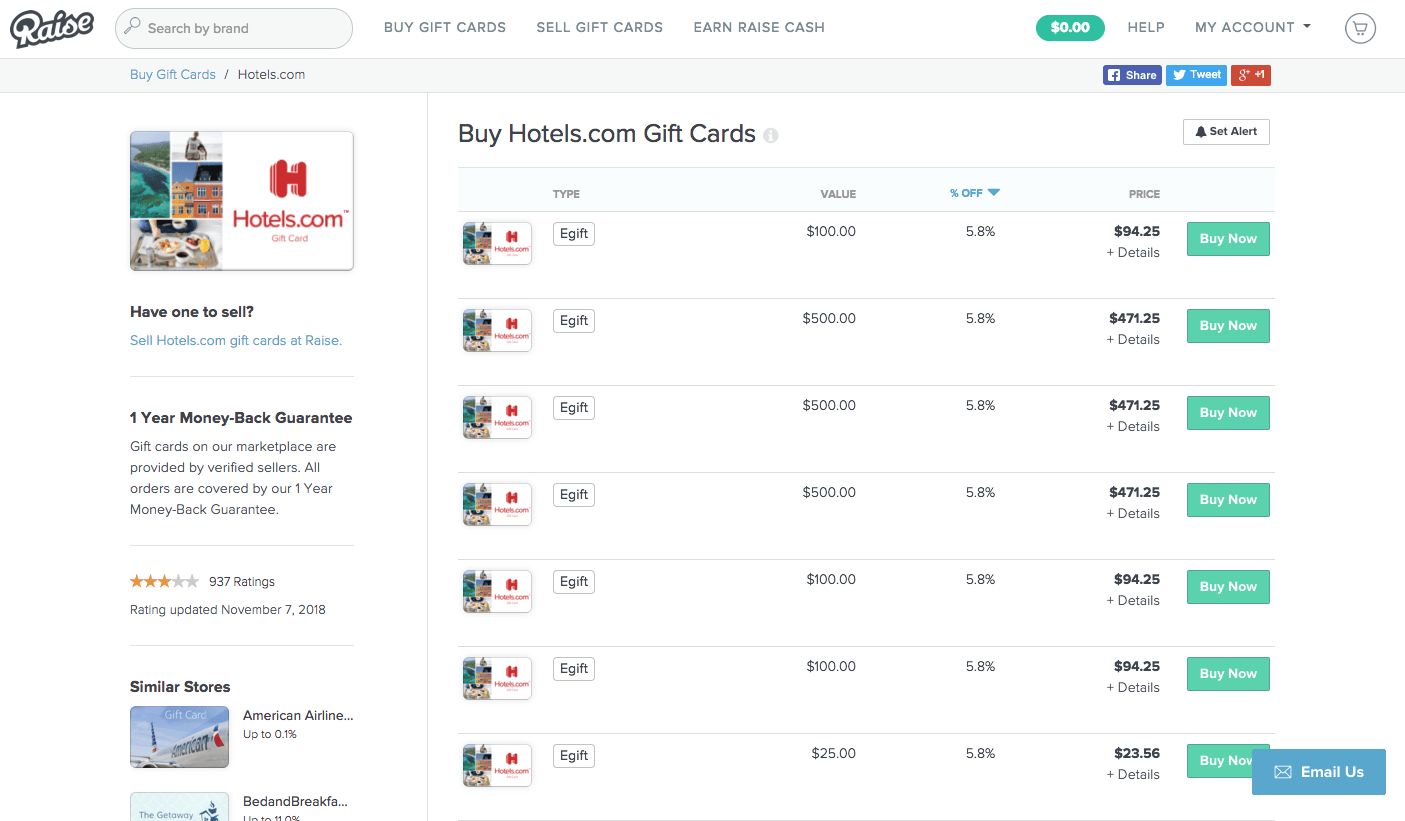Open the large Hotels.com gift card image
Viewport: 1405px width, 821px height.
tap(242, 201)
